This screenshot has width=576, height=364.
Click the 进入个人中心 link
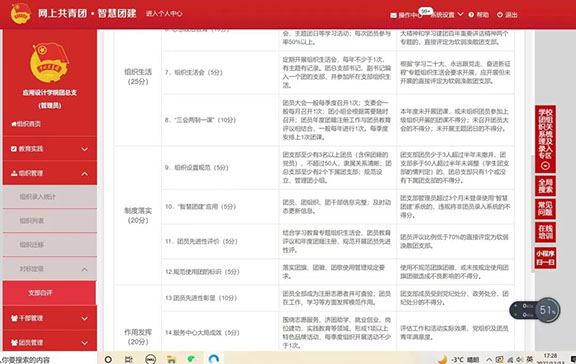pos(164,14)
